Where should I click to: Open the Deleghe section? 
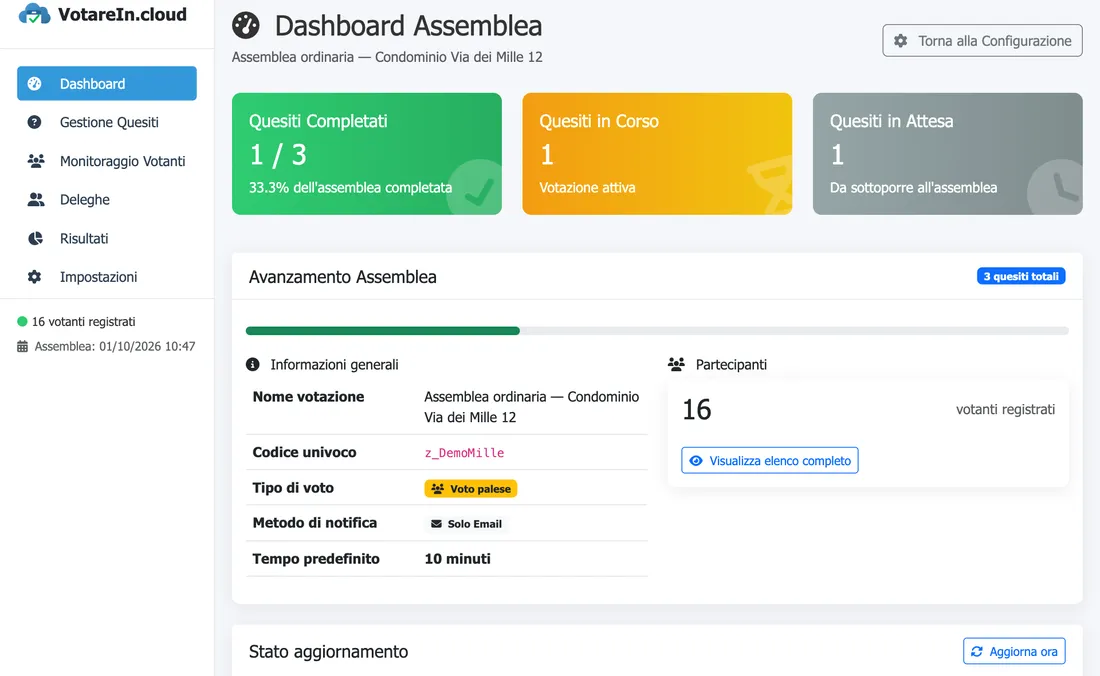[x=107, y=200]
